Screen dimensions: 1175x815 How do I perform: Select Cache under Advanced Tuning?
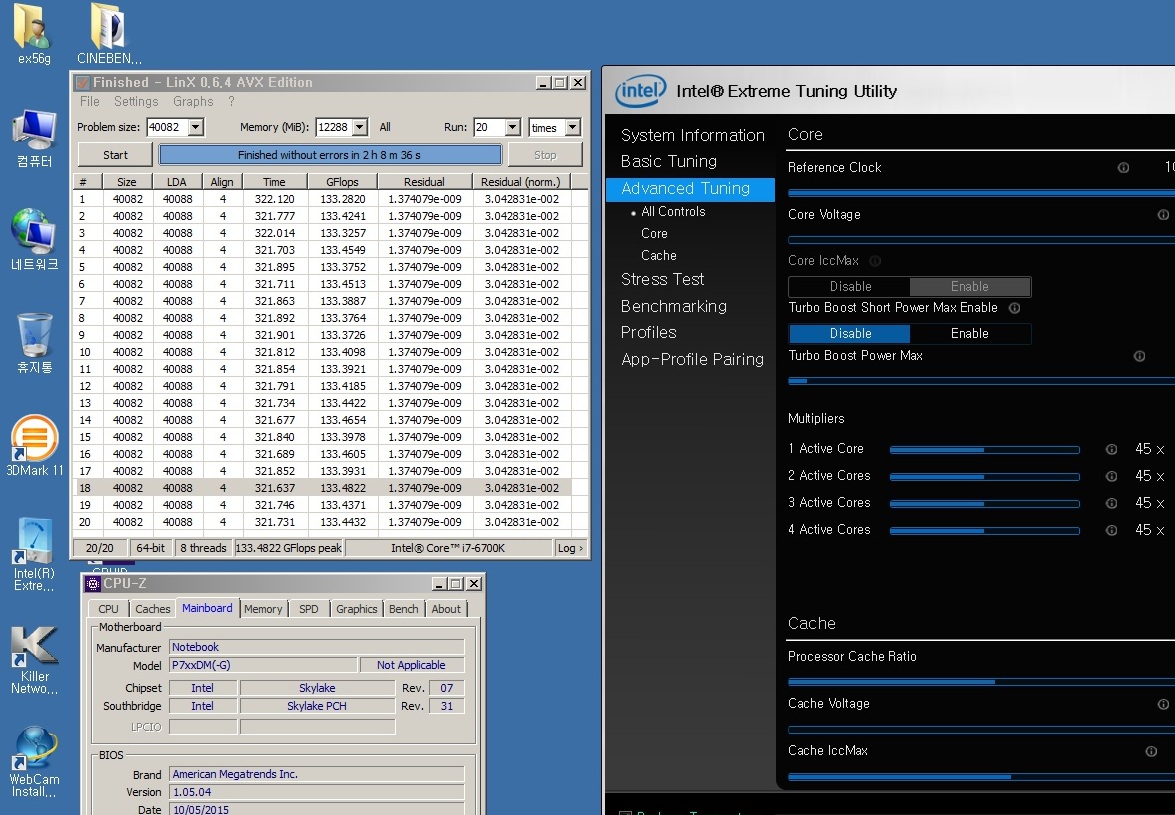point(659,255)
